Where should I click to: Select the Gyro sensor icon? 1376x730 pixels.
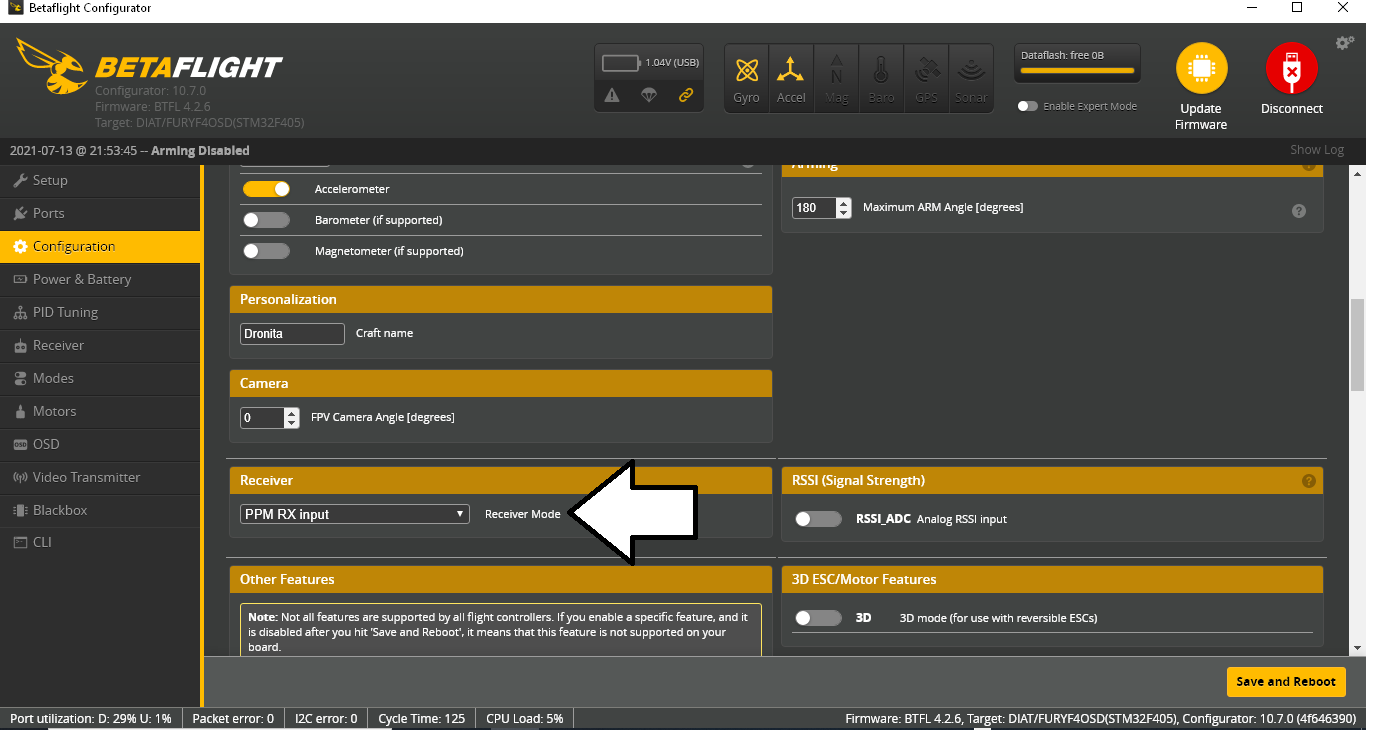(x=746, y=77)
